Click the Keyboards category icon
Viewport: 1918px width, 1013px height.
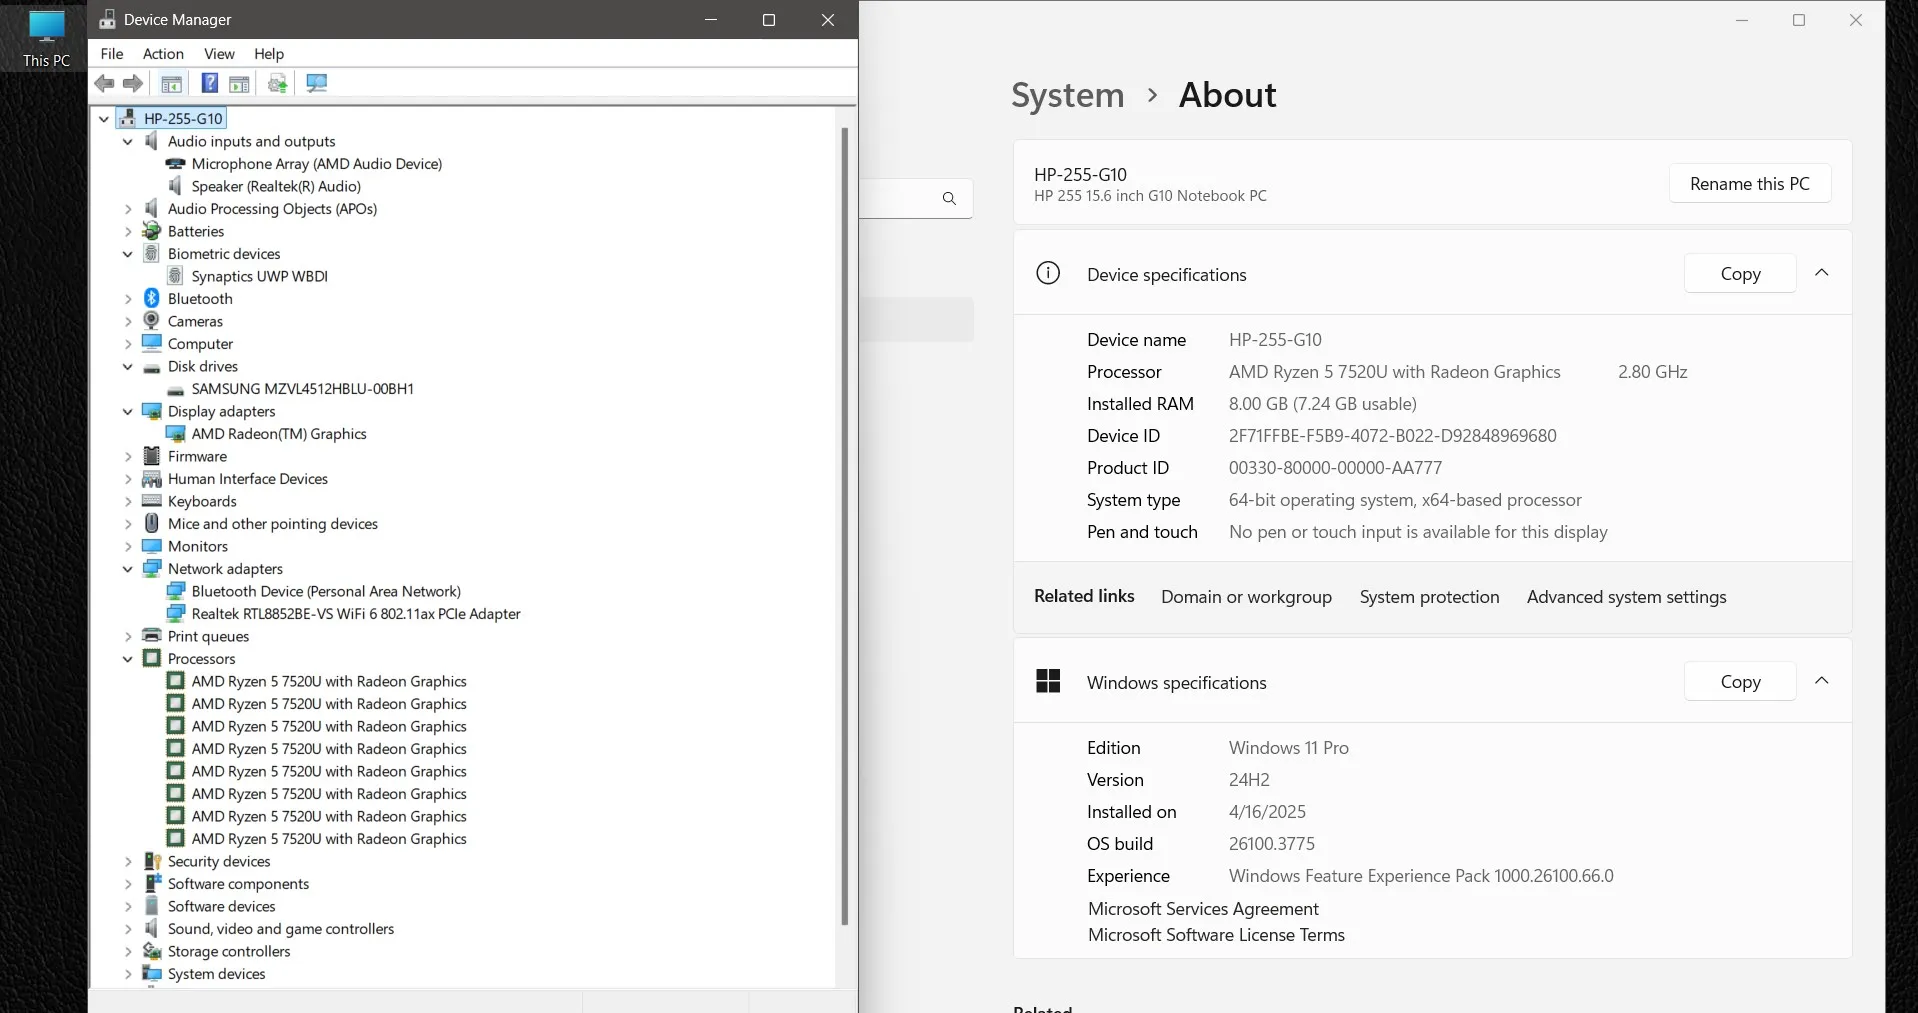152,501
